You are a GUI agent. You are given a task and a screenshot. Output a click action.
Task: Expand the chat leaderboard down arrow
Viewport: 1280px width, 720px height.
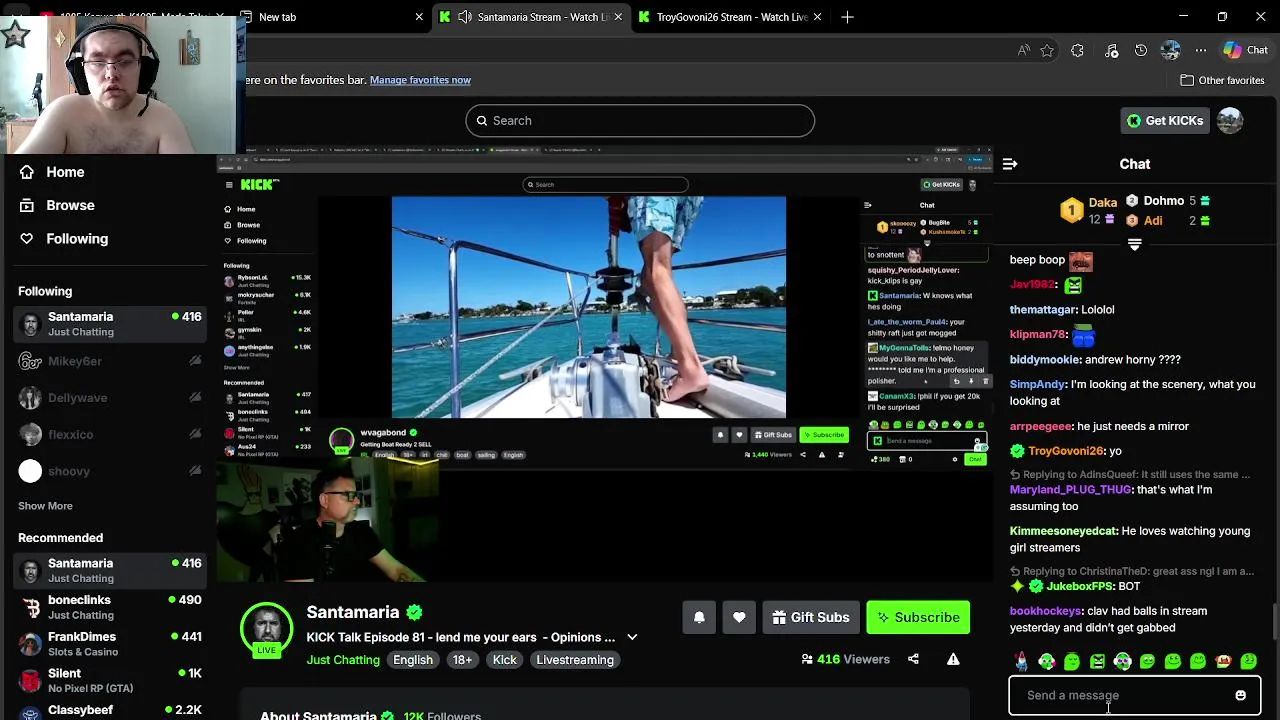tap(1134, 244)
